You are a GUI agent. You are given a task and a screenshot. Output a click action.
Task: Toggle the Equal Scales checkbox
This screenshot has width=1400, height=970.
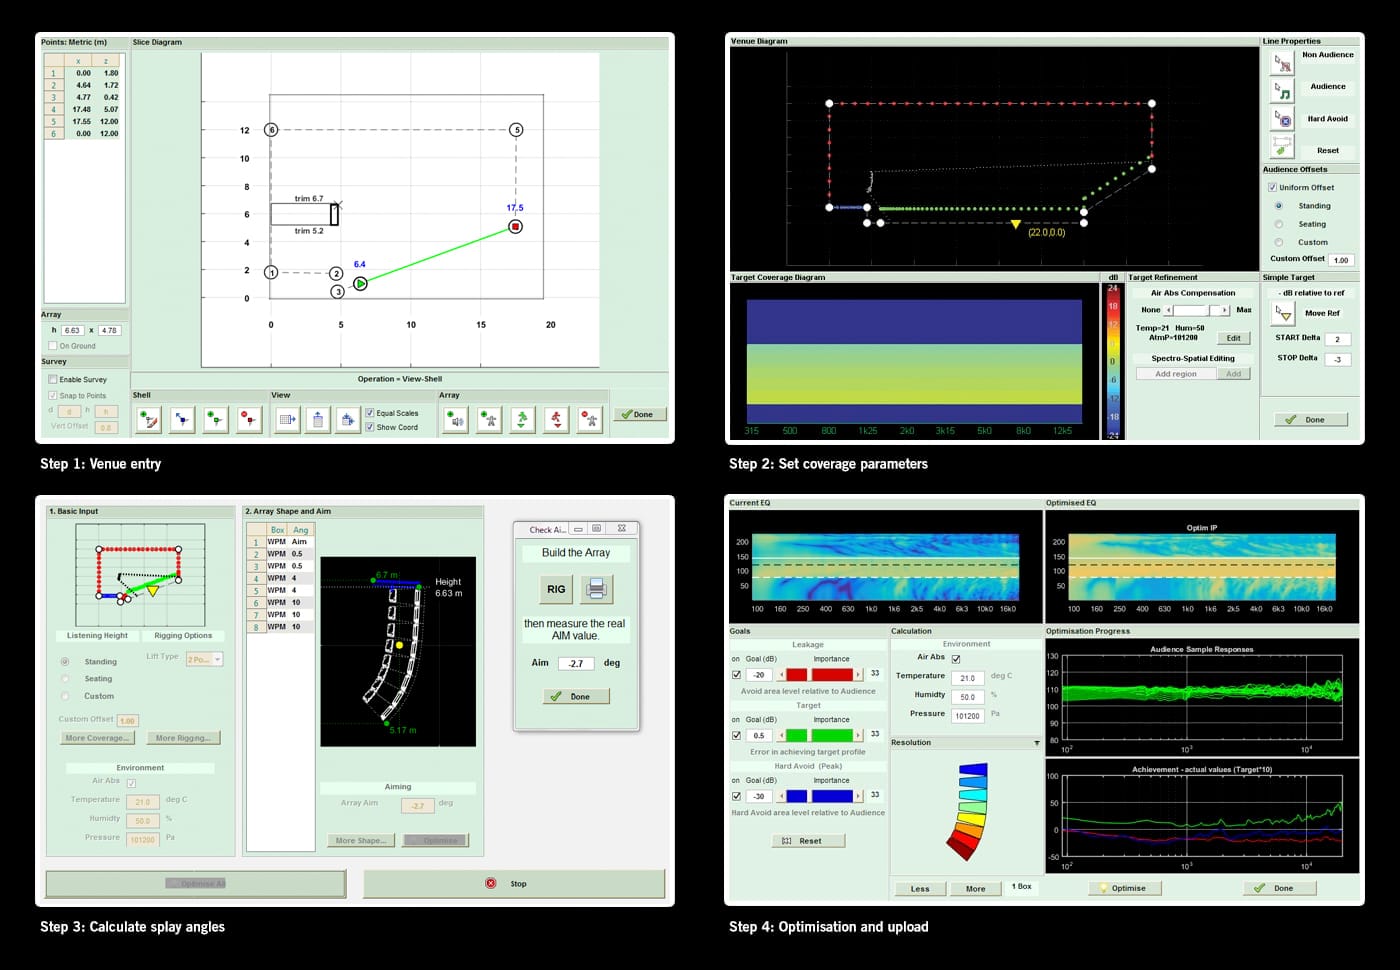coord(370,413)
